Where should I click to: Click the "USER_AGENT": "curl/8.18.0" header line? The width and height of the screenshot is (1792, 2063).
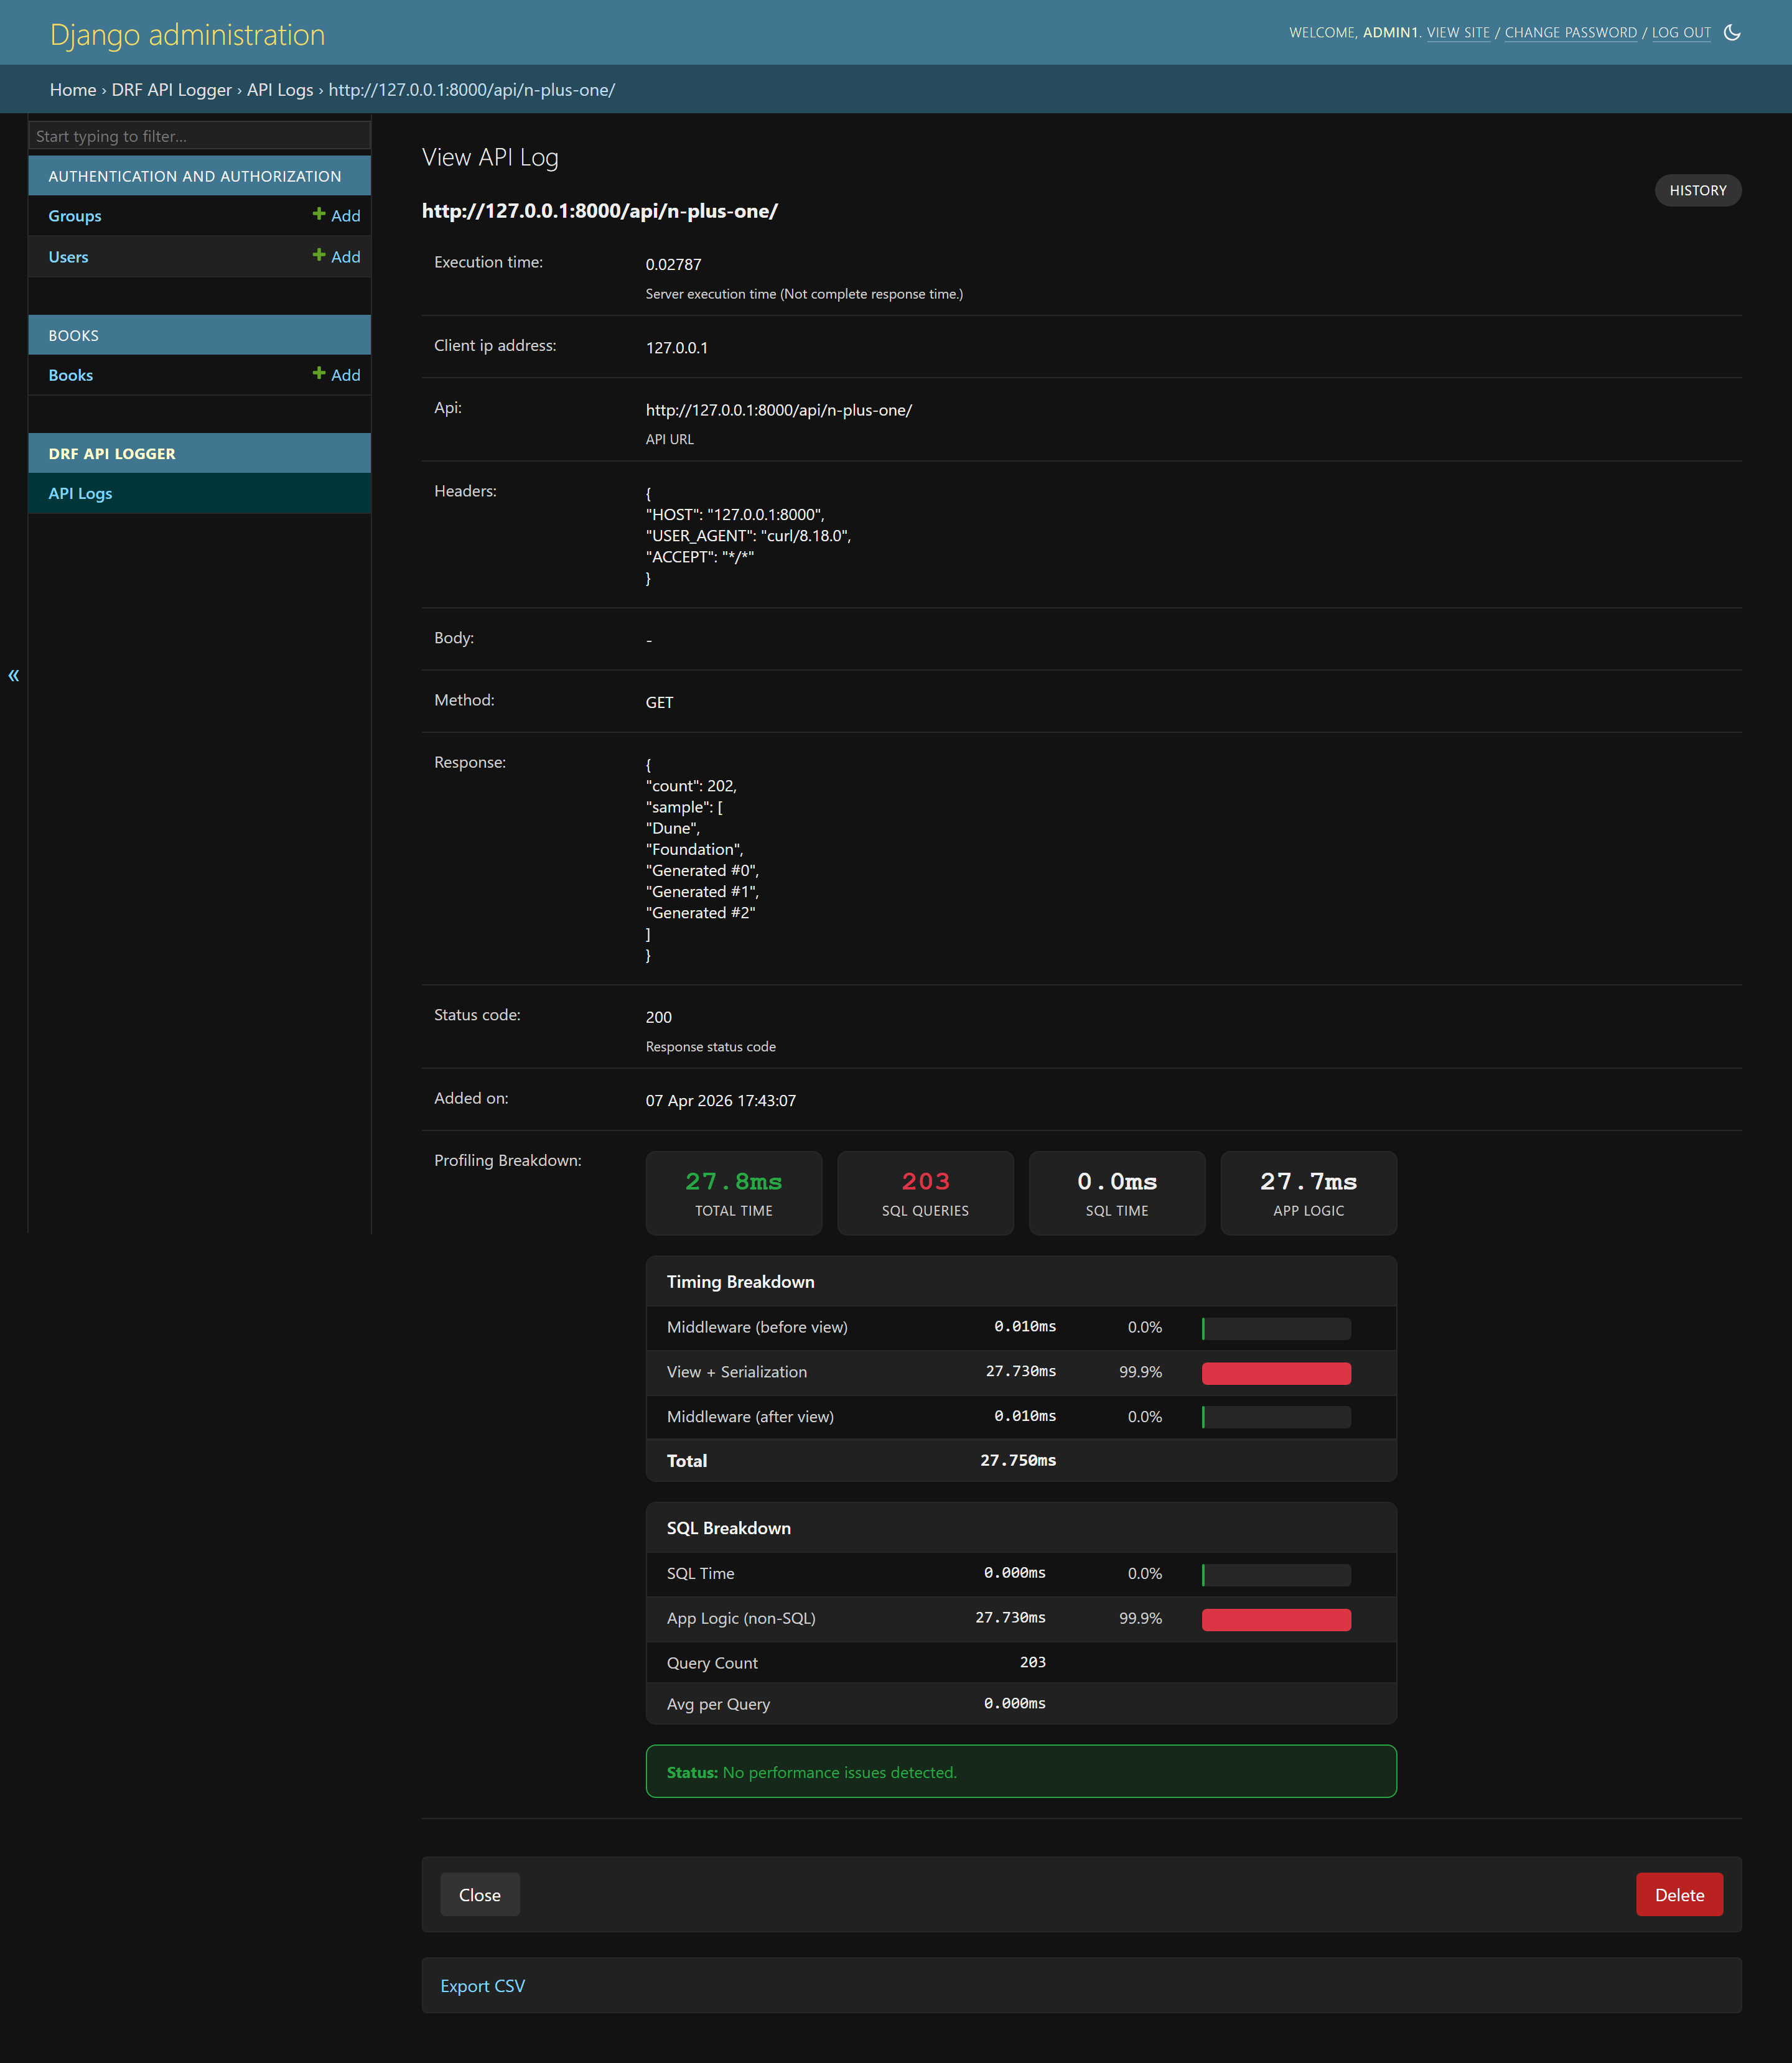point(748,536)
